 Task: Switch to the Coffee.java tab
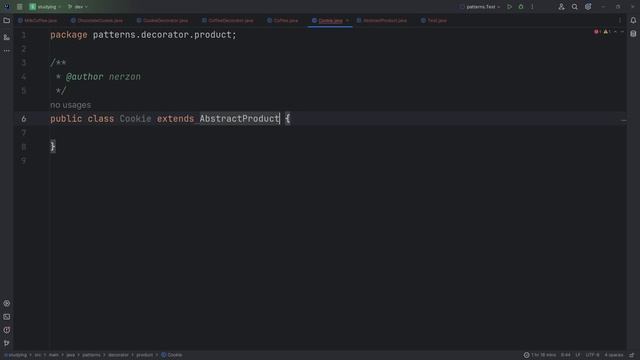click(x=282, y=20)
